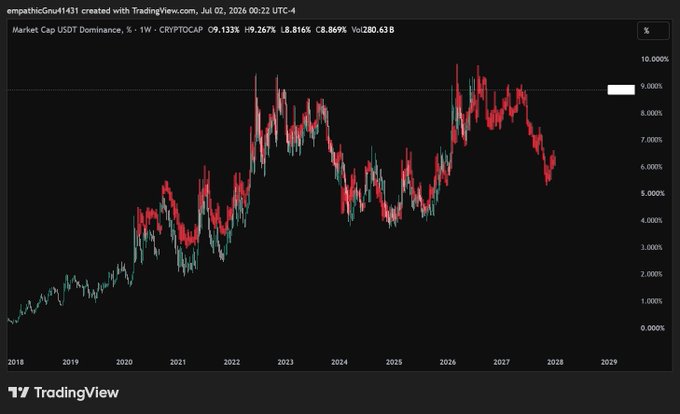Screen dimensions: 680x414
Task: Click the 9.000% price axis label
Action: point(652,86)
